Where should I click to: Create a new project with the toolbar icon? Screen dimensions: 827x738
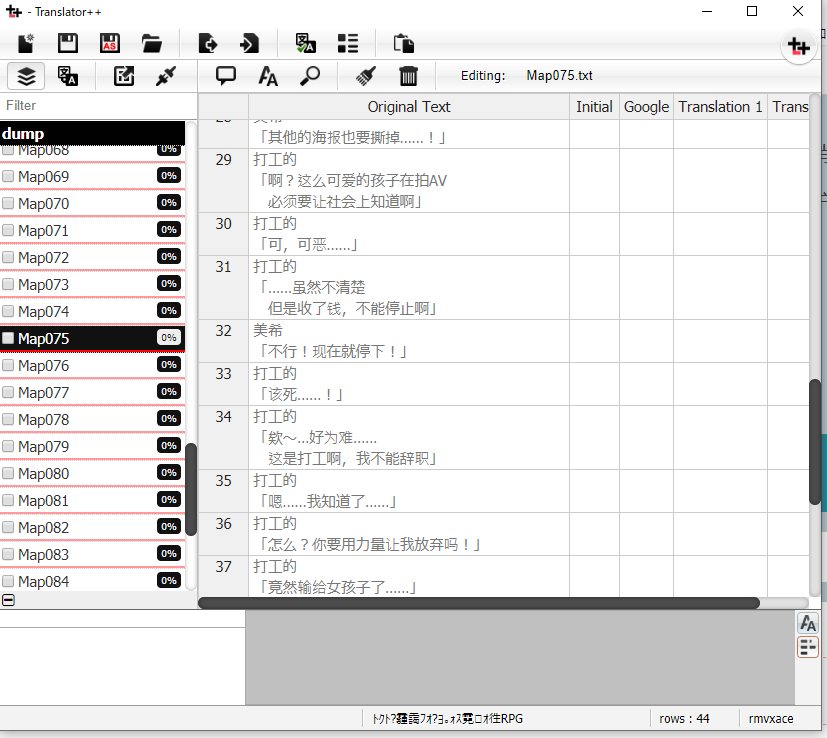point(26,43)
